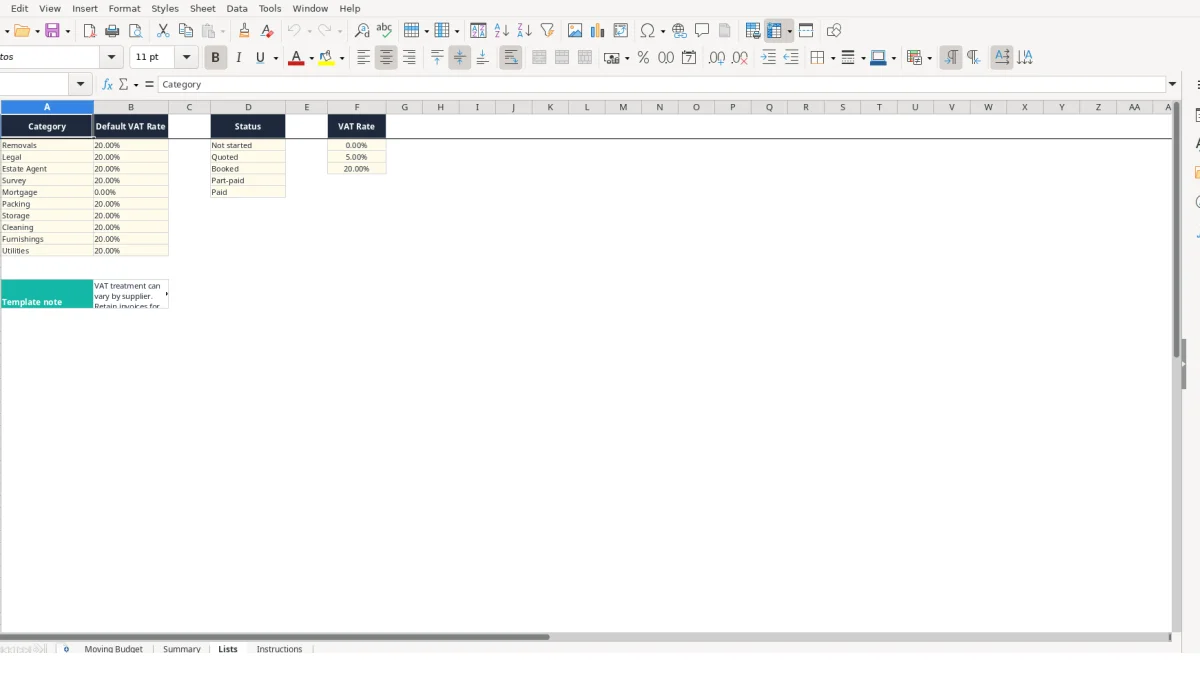Expand font color palette arrow
The height and width of the screenshot is (675, 1200).
pyautogui.click(x=311, y=58)
